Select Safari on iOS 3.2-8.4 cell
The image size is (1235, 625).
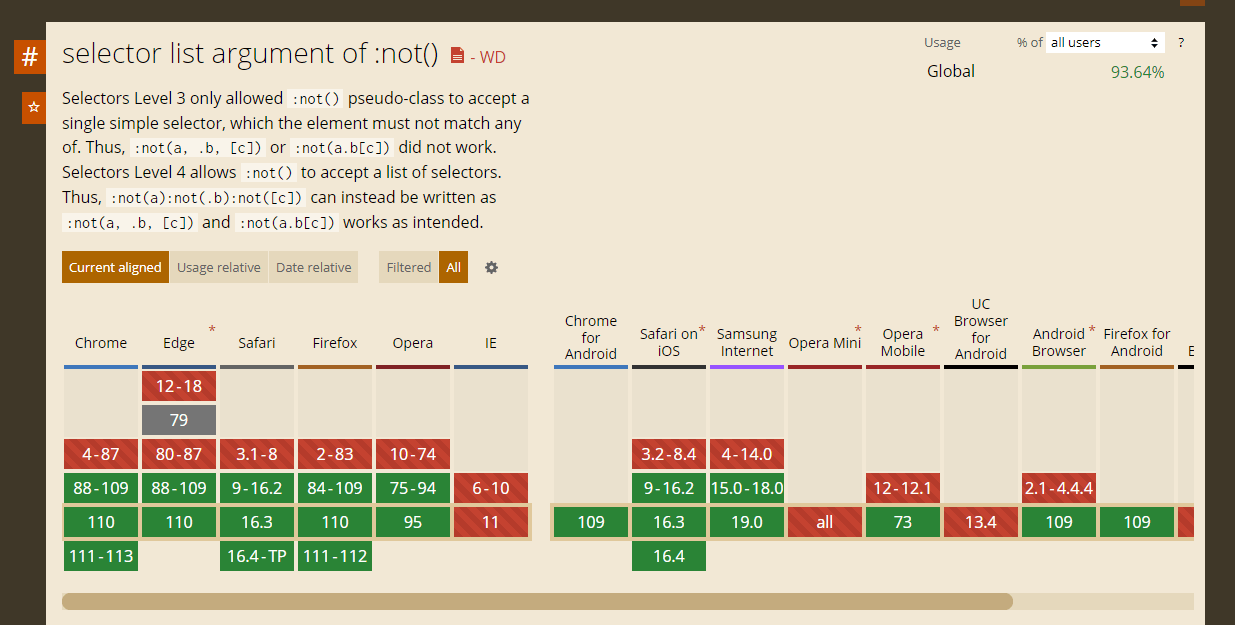pyautogui.click(x=669, y=454)
